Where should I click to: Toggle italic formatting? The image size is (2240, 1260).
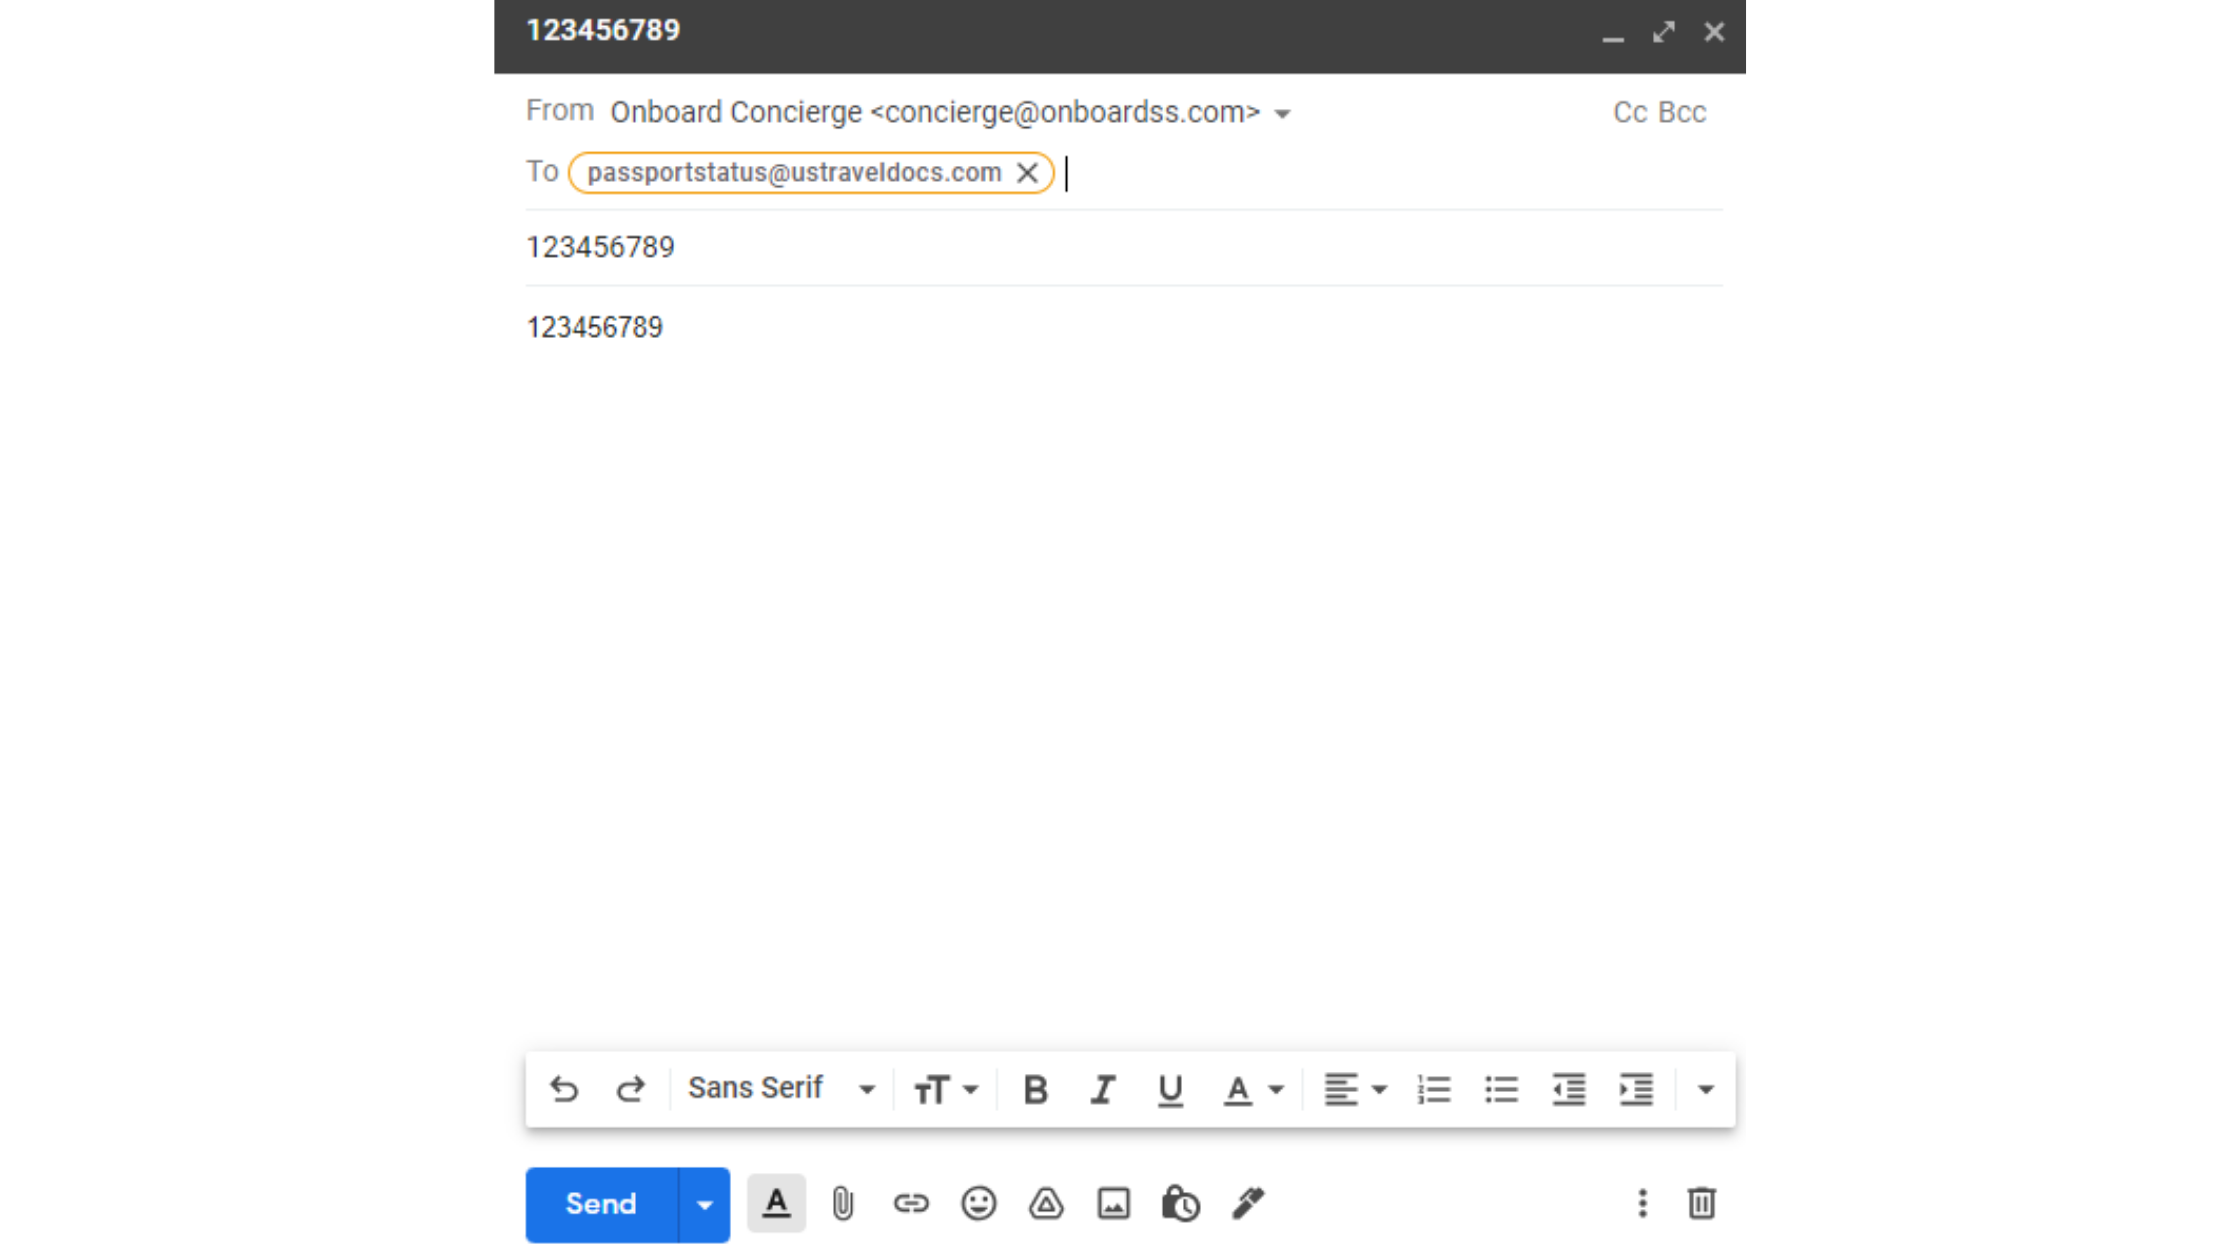(x=1102, y=1089)
